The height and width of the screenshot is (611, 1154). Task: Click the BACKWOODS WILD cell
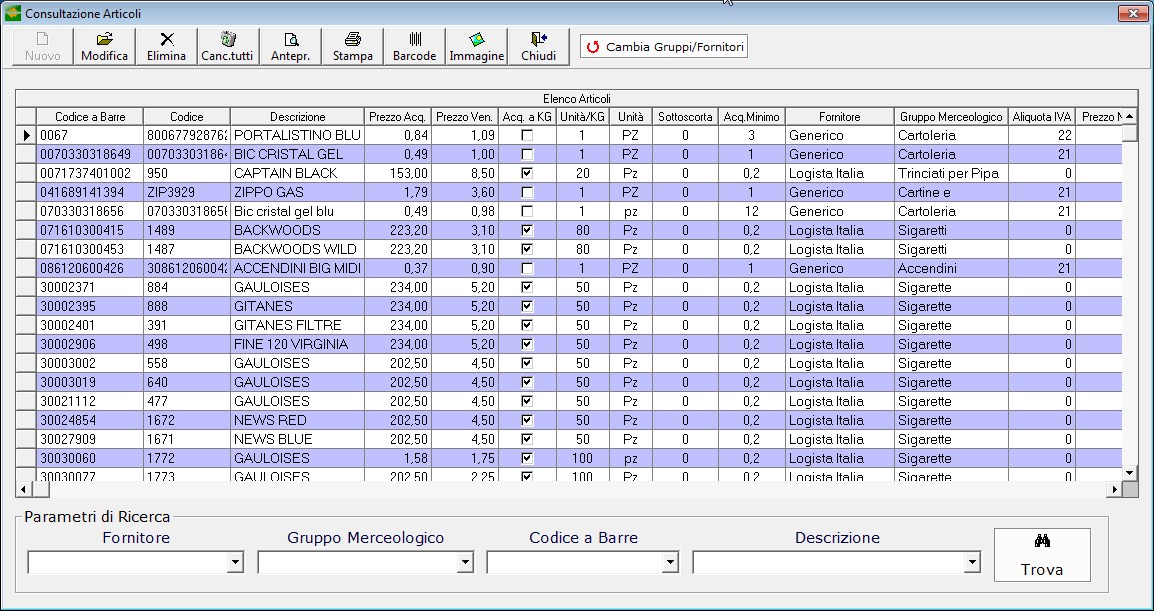[x=297, y=250]
